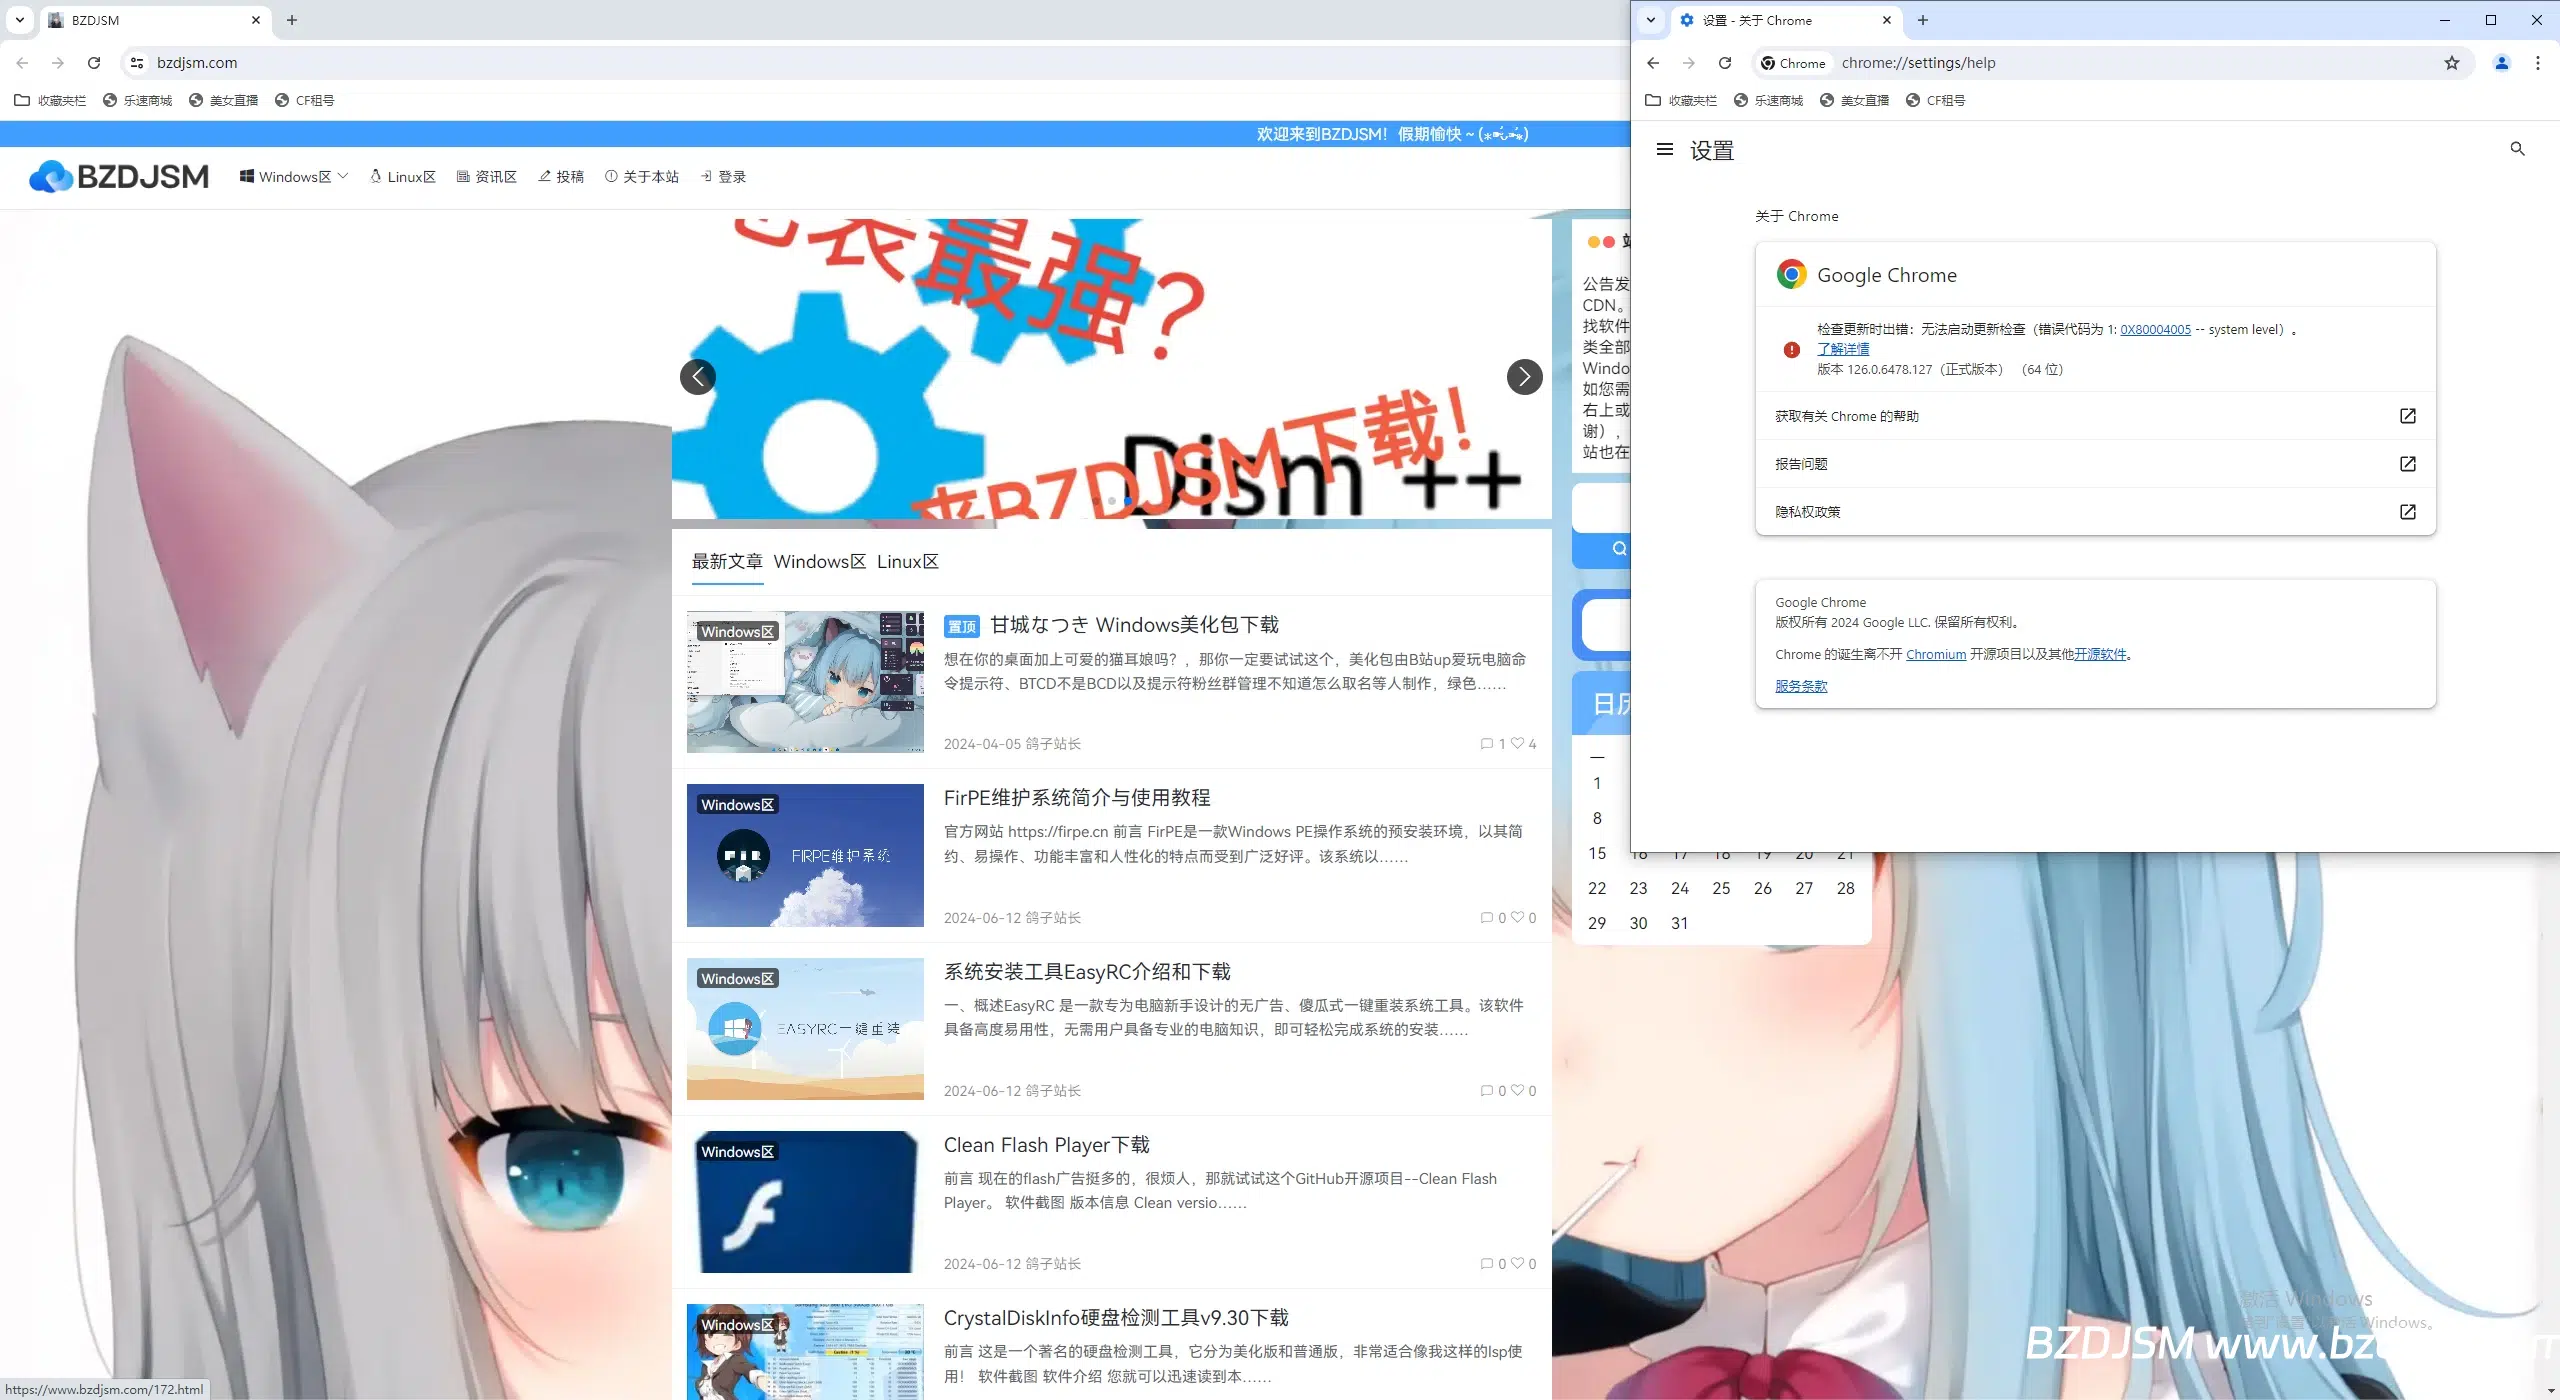Click the FirPE article thumbnail
Screen dimensions: 2560x1400
[x=805, y=855]
